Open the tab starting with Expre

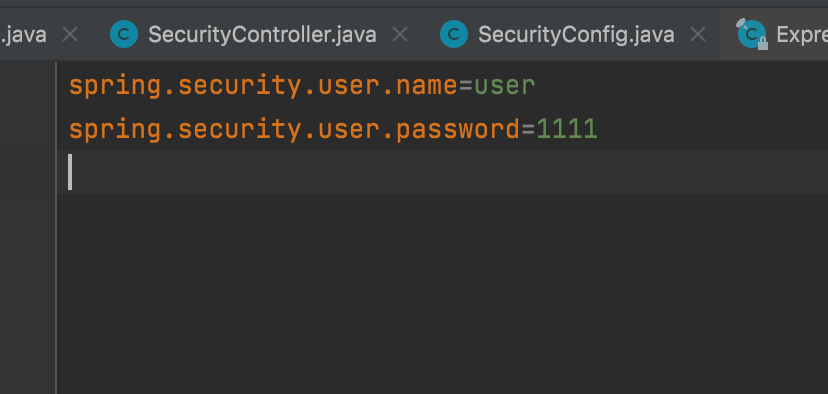pyautogui.click(x=802, y=35)
